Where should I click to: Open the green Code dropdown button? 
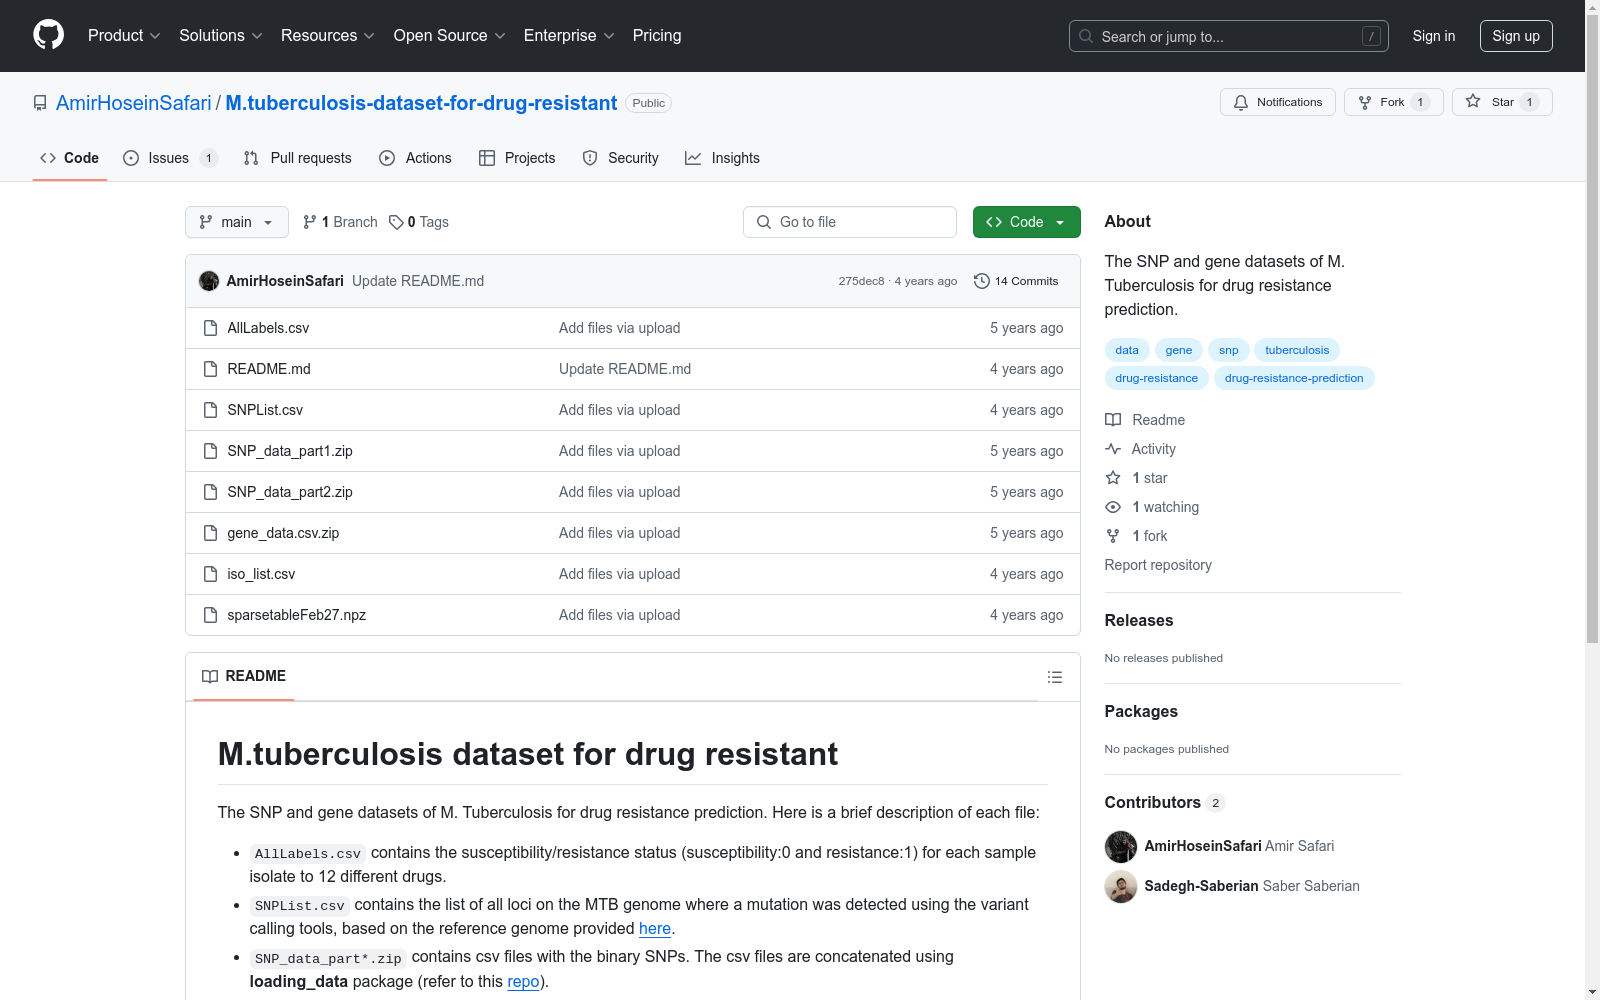(1027, 222)
